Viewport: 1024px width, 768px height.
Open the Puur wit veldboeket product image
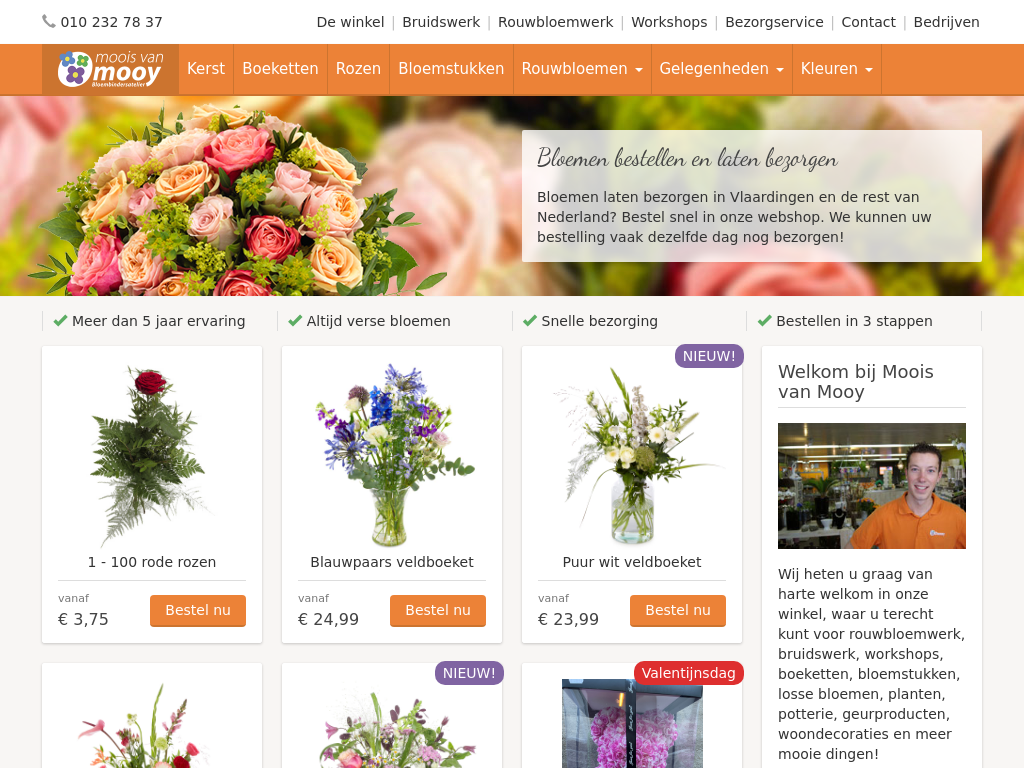click(x=632, y=455)
